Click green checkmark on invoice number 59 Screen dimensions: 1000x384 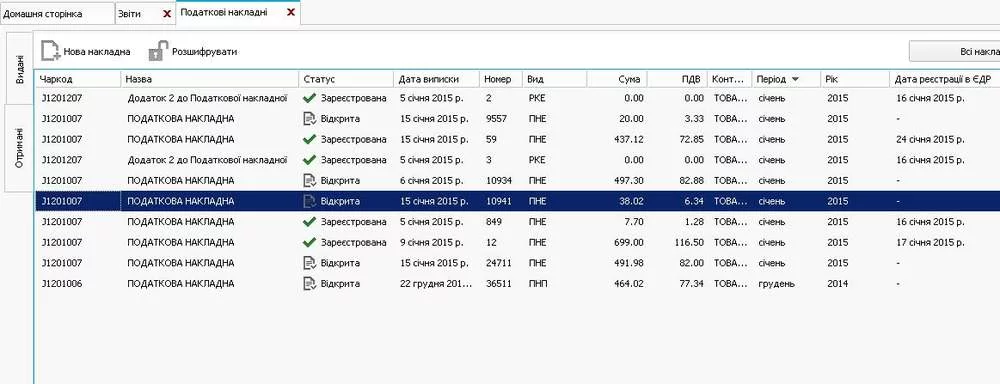[x=309, y=139]
